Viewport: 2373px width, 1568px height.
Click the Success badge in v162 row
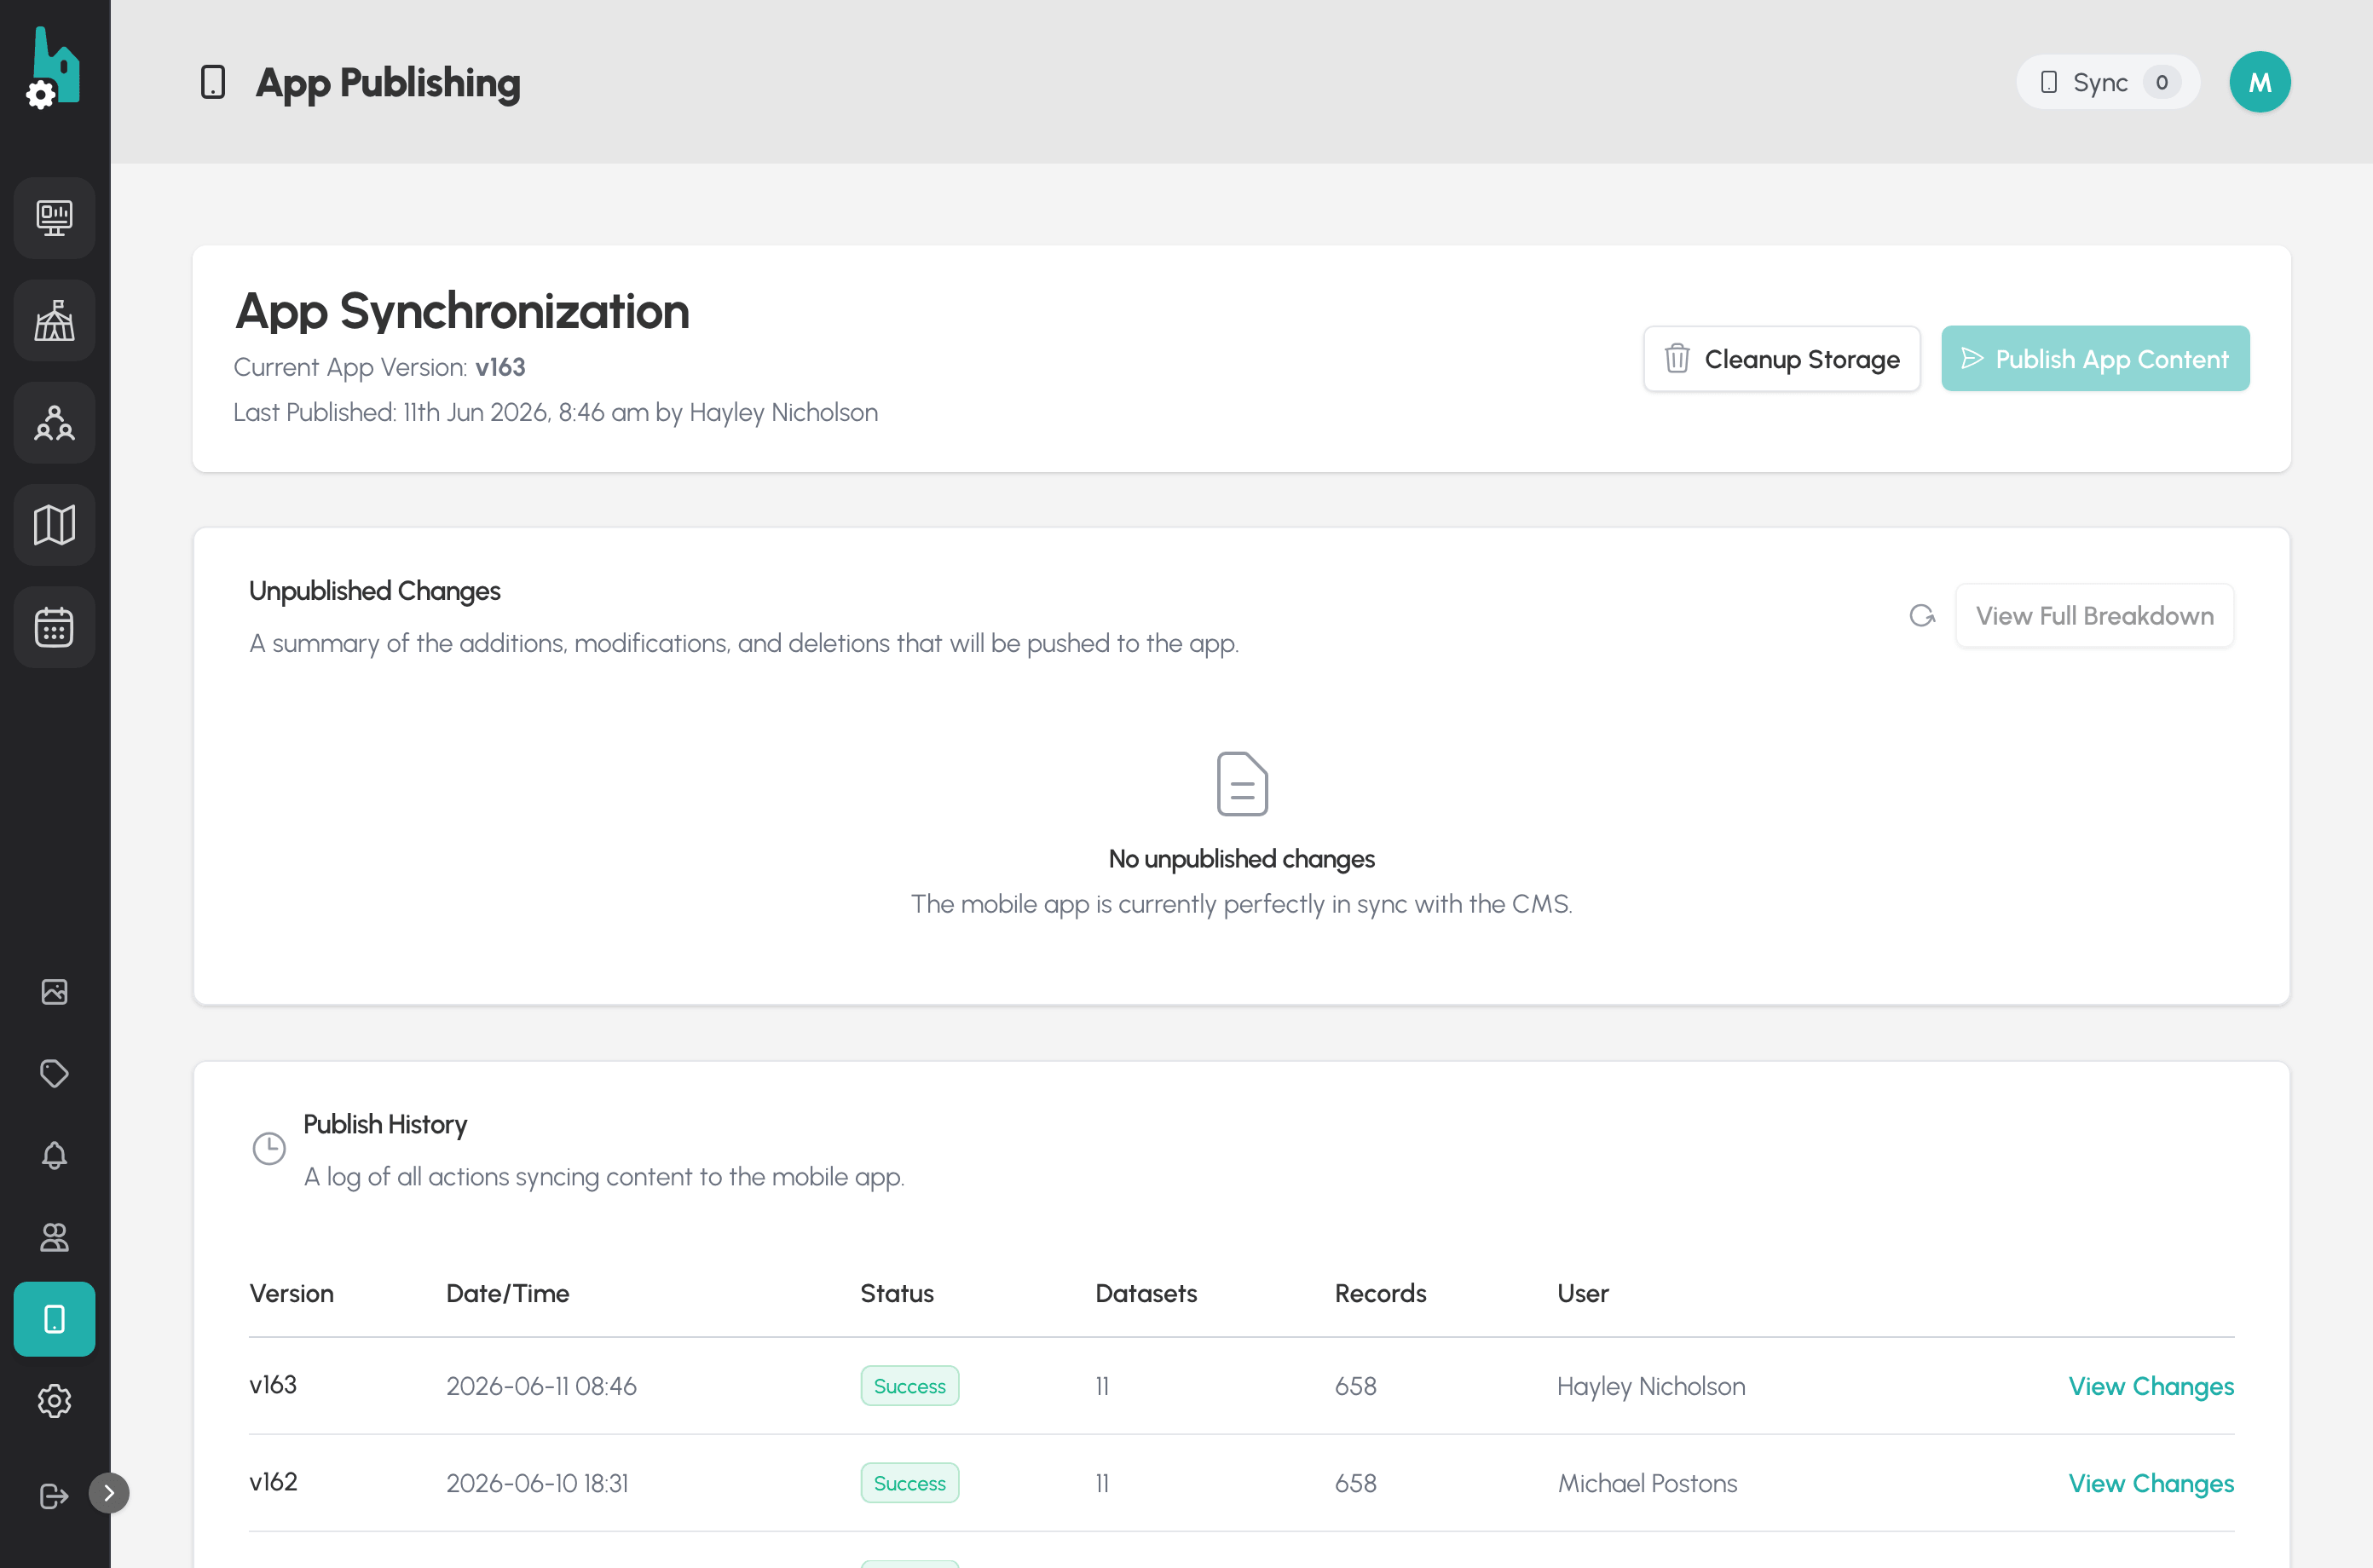pyautogui.click(x=910, y=1483)
